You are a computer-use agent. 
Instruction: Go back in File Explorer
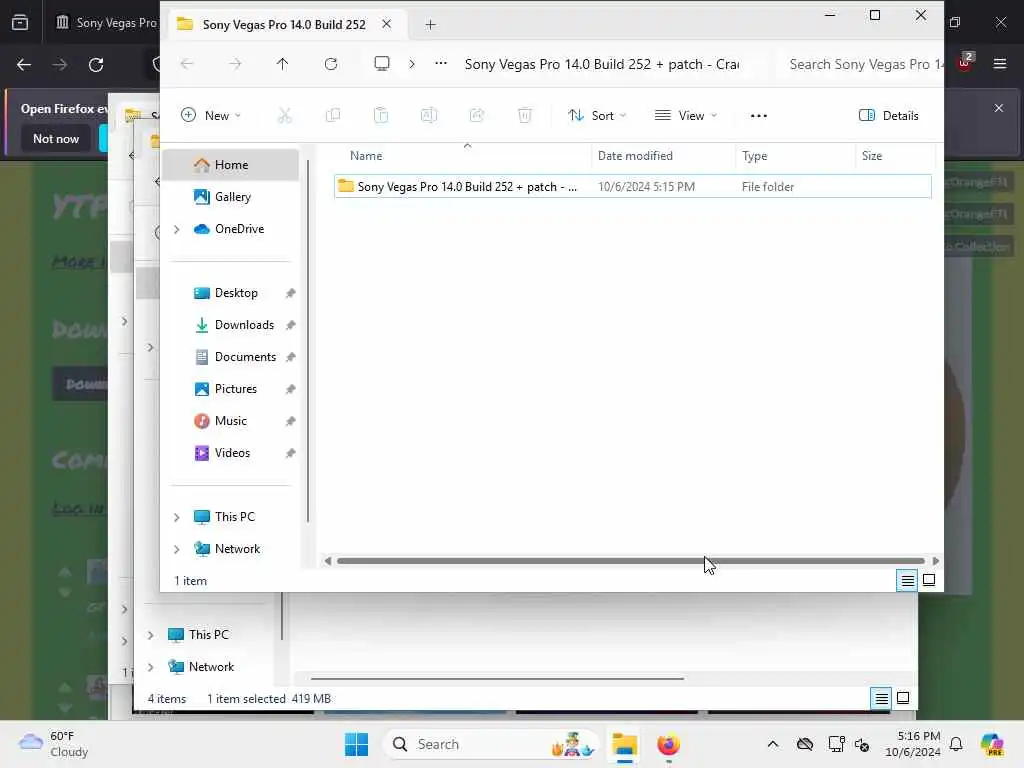click(187, 64)
